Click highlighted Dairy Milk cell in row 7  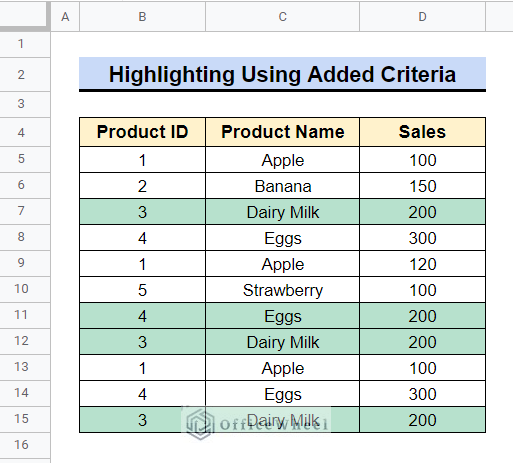[x=282, y=212]
